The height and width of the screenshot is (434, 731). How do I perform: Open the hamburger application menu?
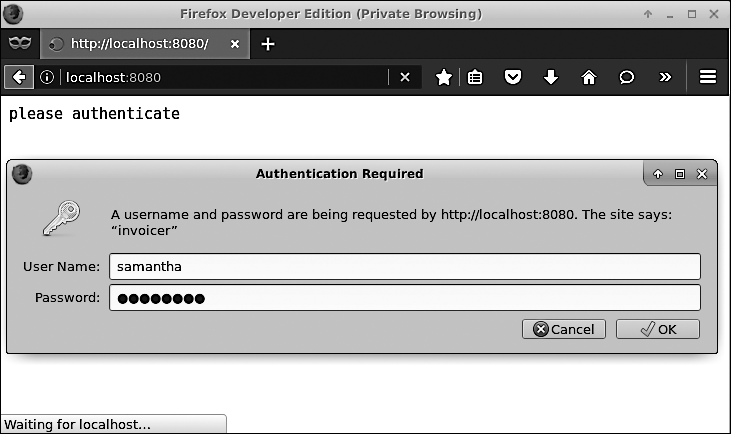pos(708,77)
